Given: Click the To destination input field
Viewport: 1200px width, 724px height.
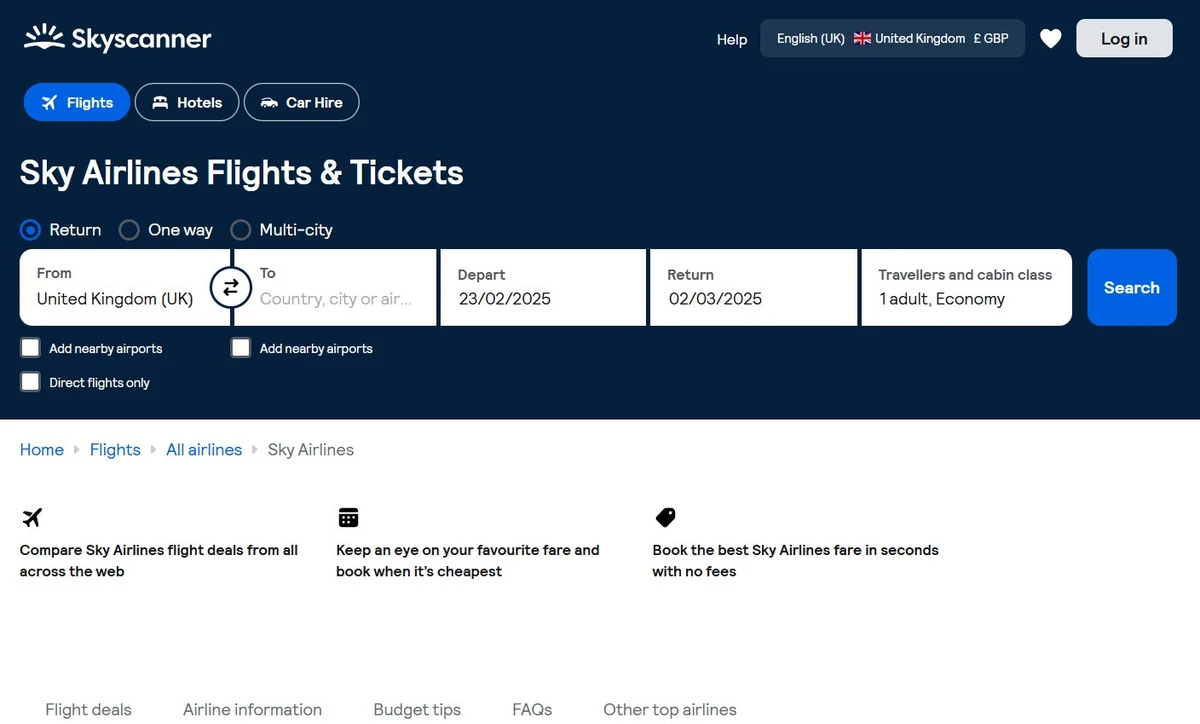Looking at the screenshot, I should [x=337, y=298].
